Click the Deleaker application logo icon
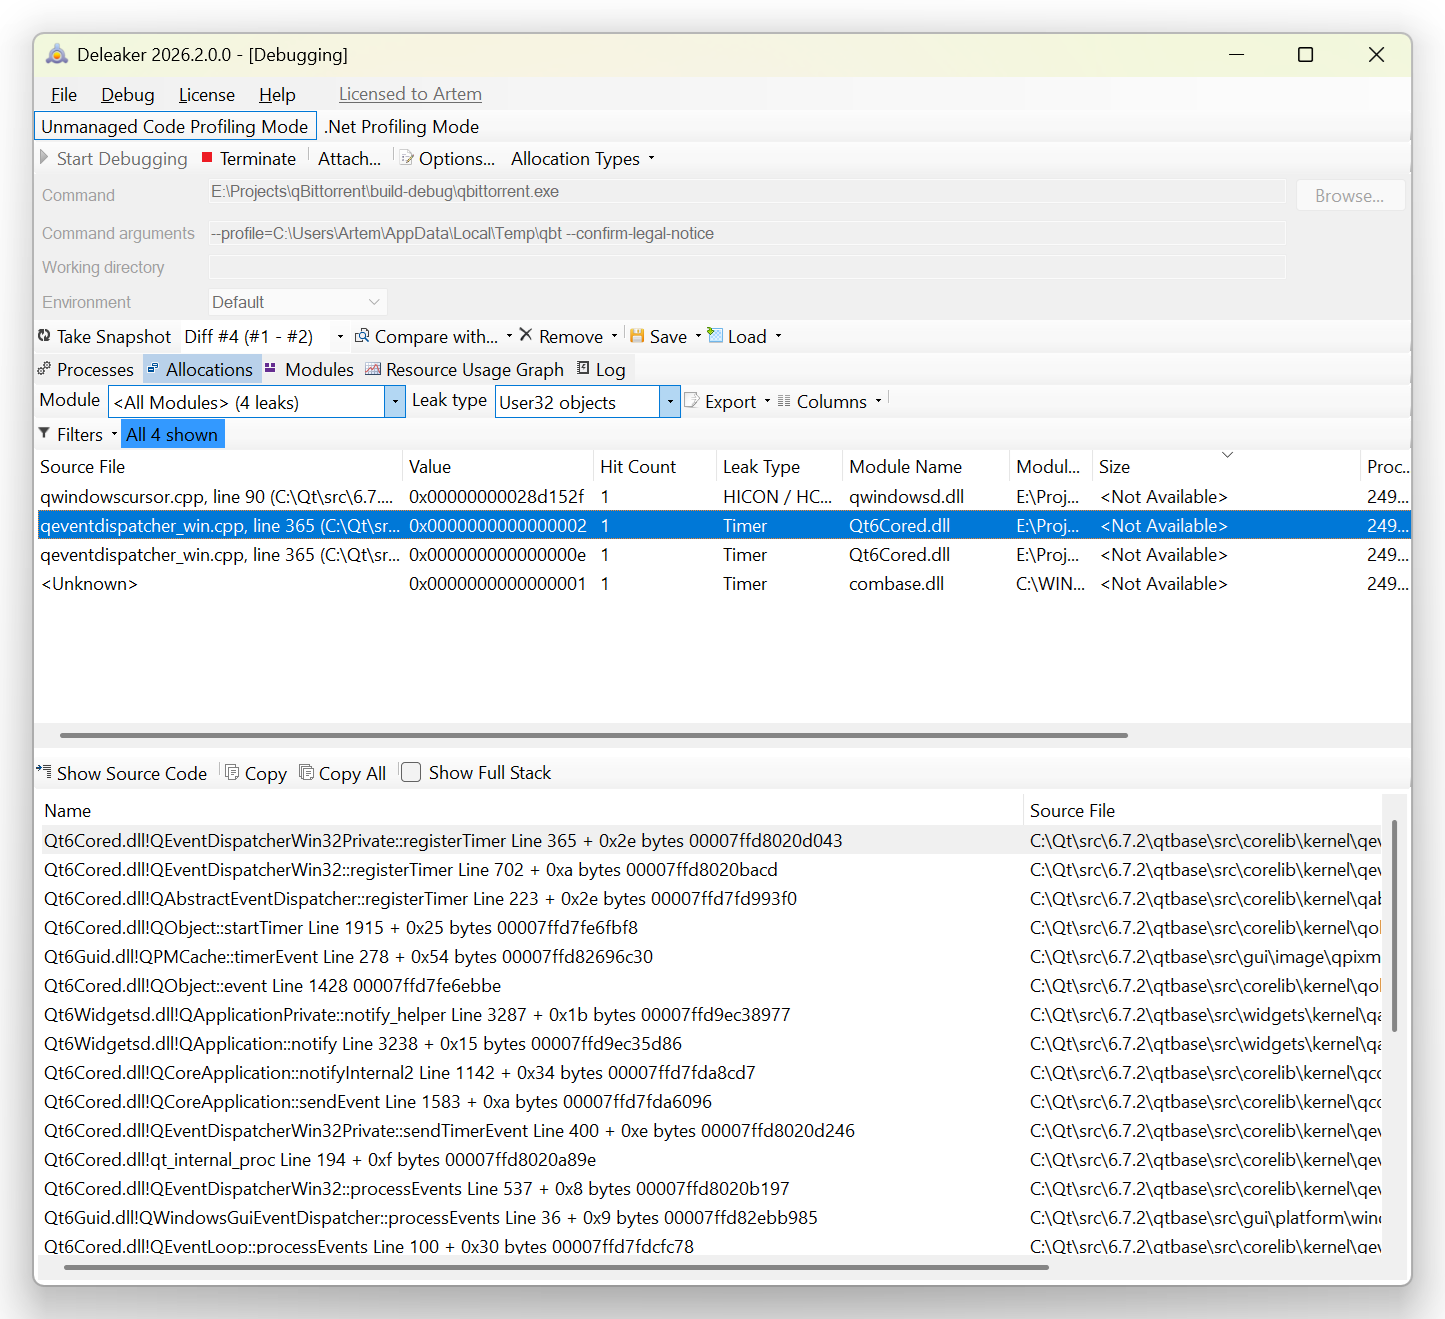The width and height of the screenshot is (1445, 1319). tap(57, 54)
